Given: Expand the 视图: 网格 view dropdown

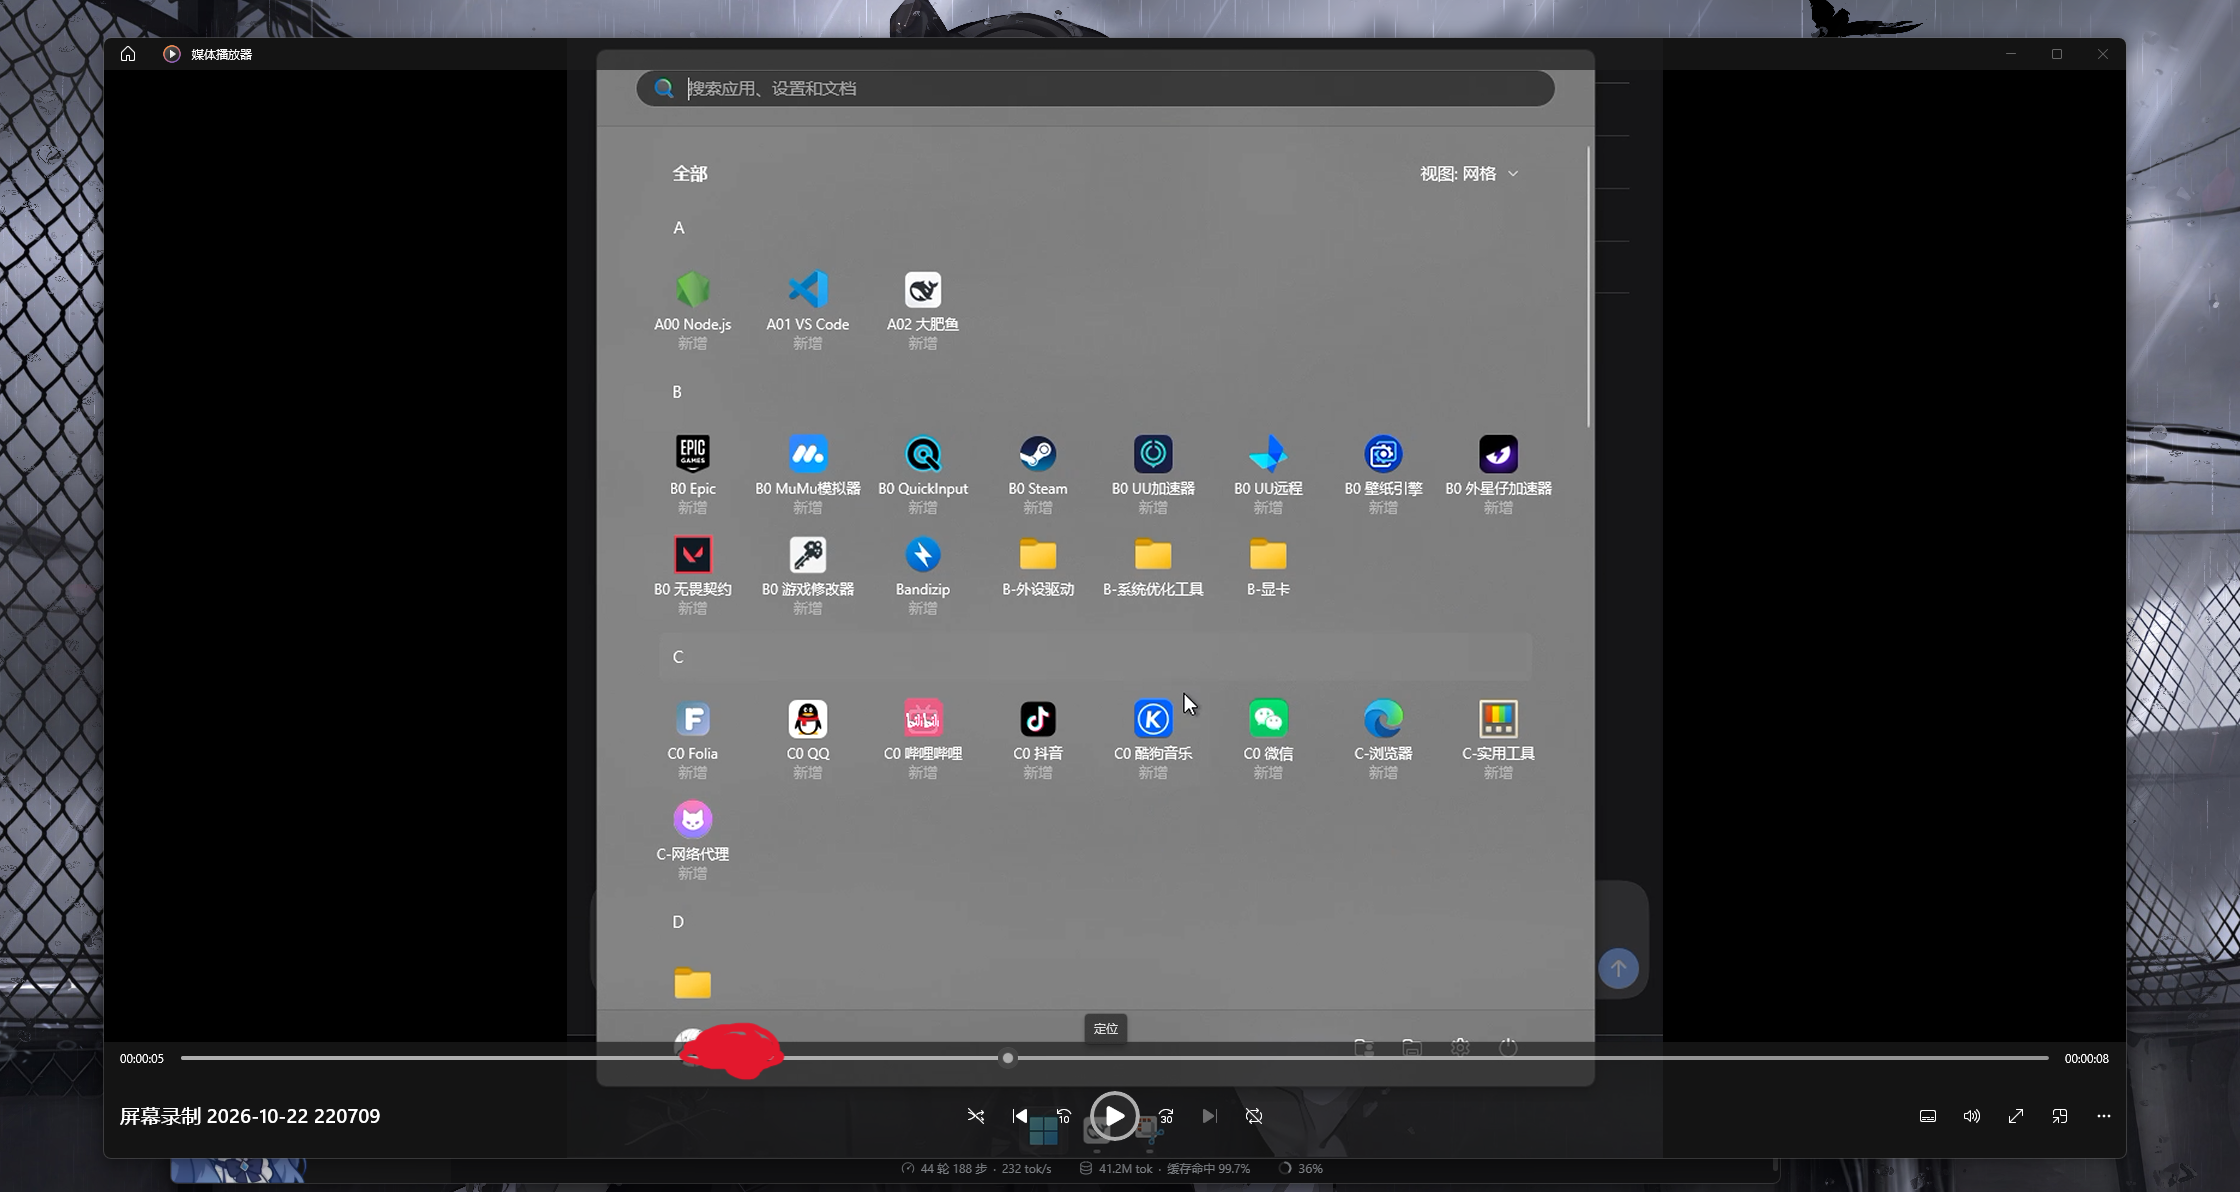Looking at the screenshot, I should click(1469, 174).
